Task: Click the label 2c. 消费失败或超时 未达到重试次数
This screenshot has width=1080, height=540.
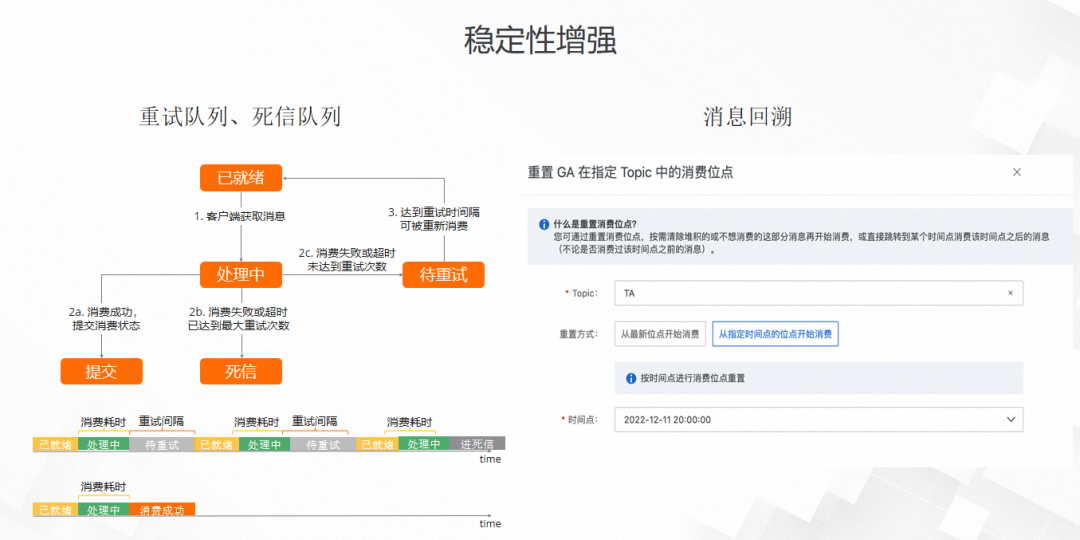Action: (x=347, y=260)
